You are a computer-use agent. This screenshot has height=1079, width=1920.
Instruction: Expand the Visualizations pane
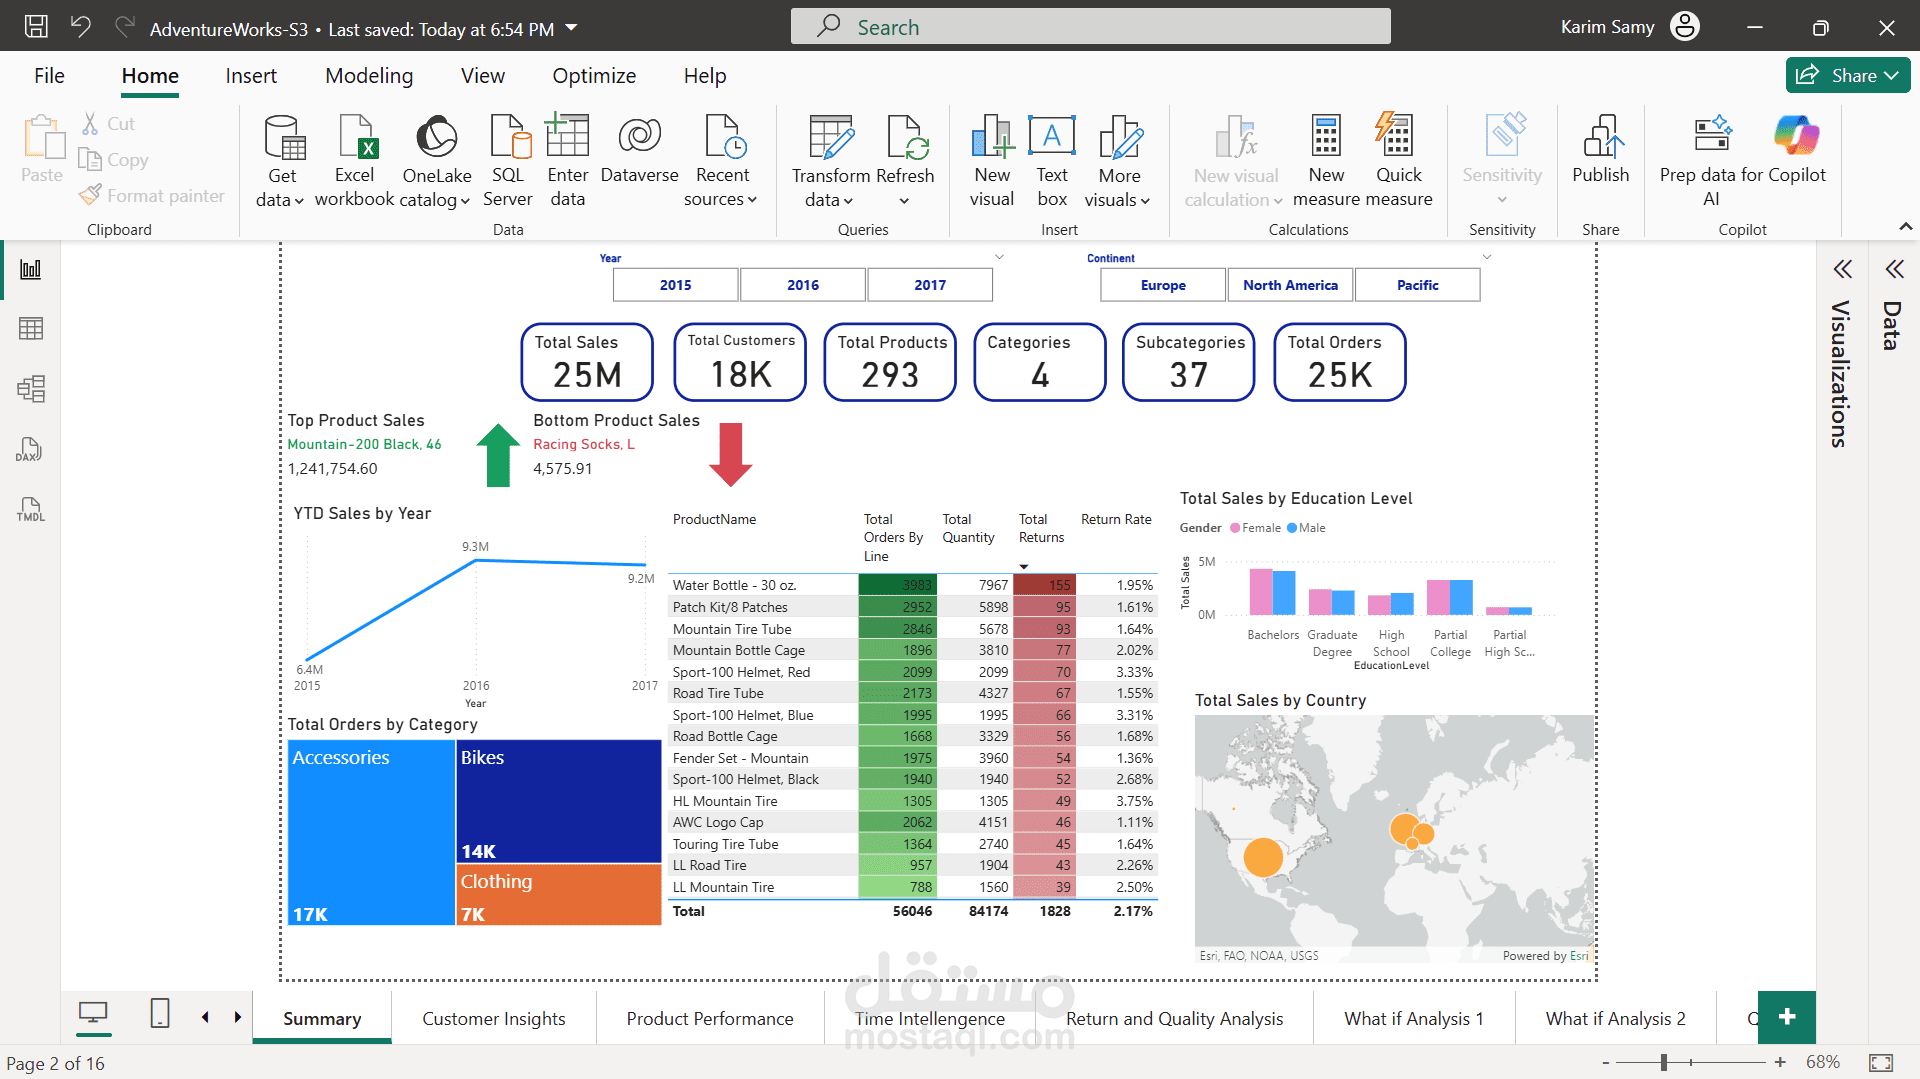[x=1842, y=269]
